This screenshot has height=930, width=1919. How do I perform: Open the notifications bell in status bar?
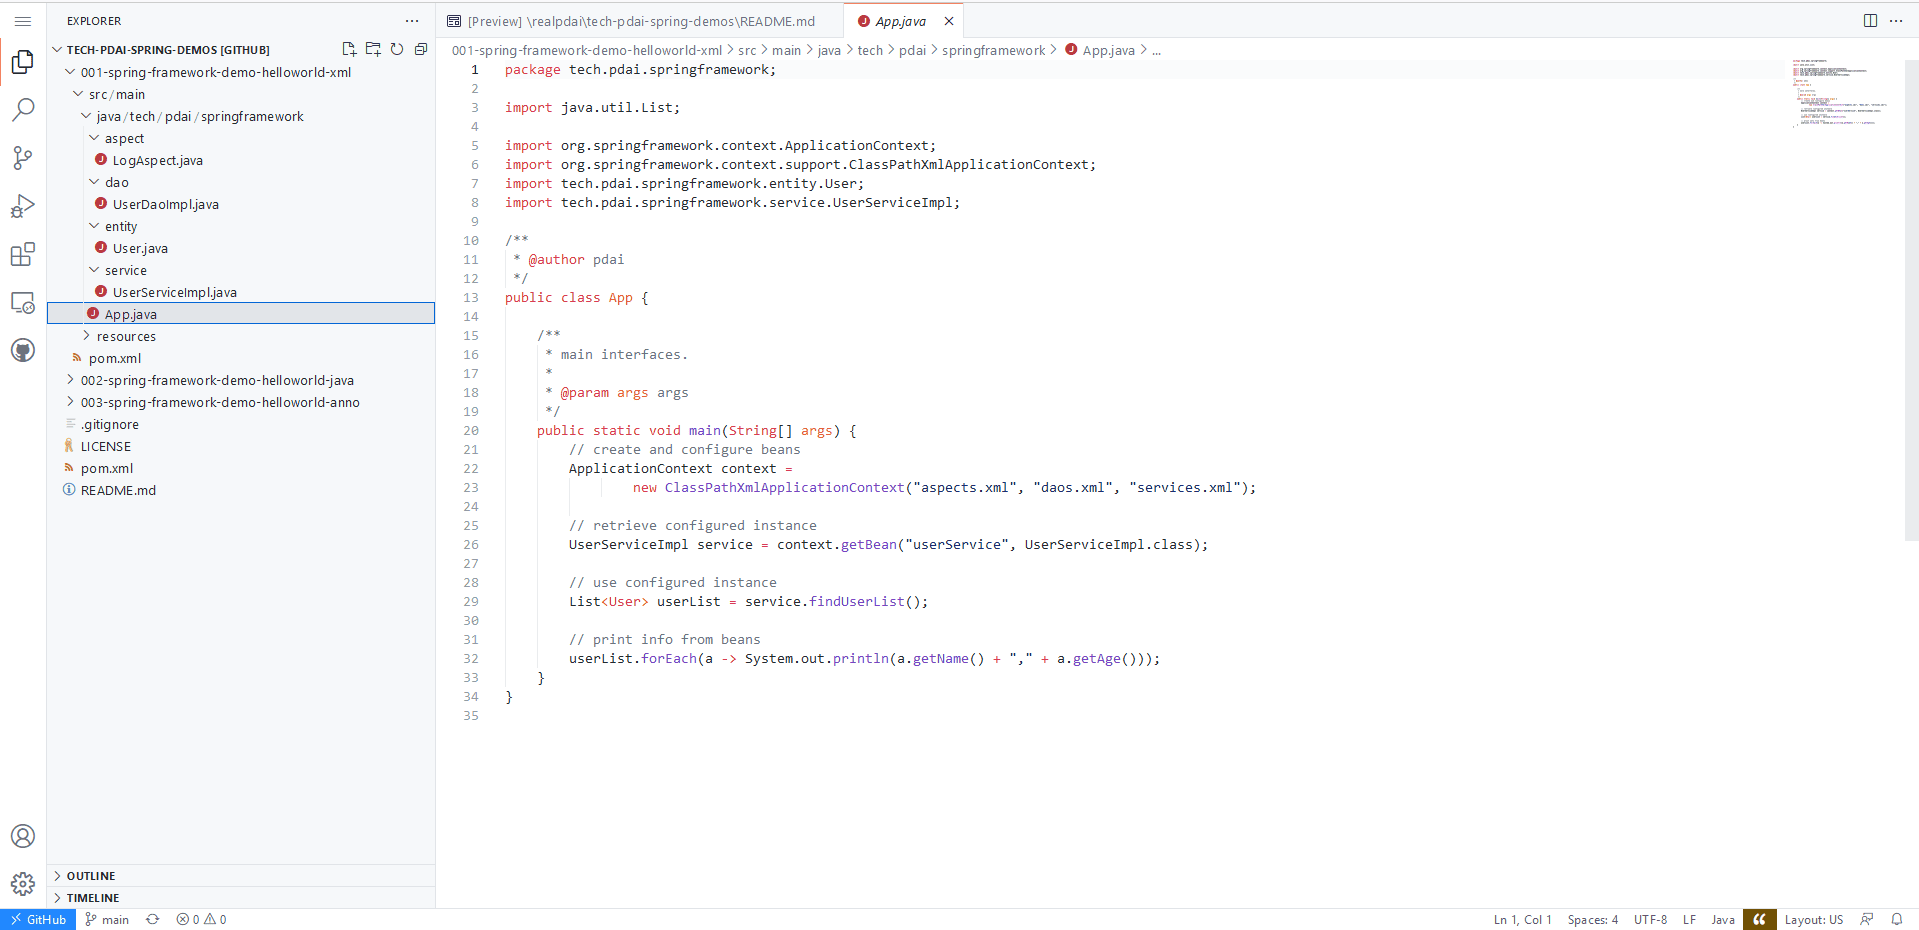[1897, 919]
